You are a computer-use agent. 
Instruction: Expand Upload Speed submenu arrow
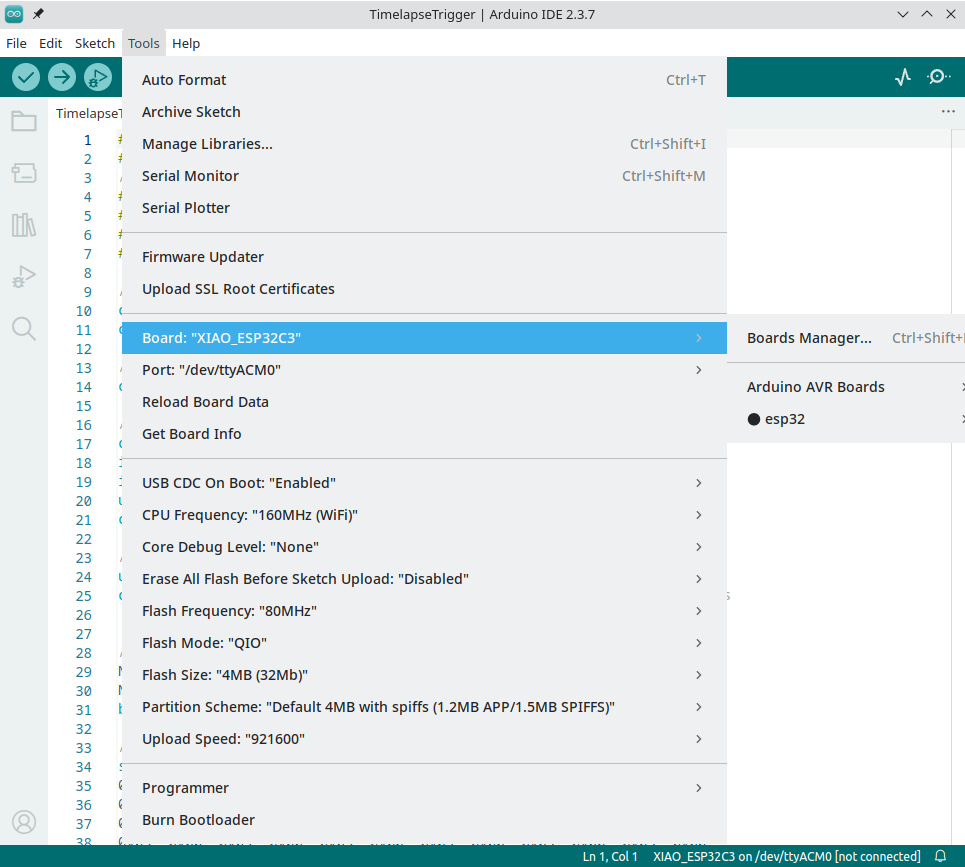pyautogui.click(x=699, y=739)
